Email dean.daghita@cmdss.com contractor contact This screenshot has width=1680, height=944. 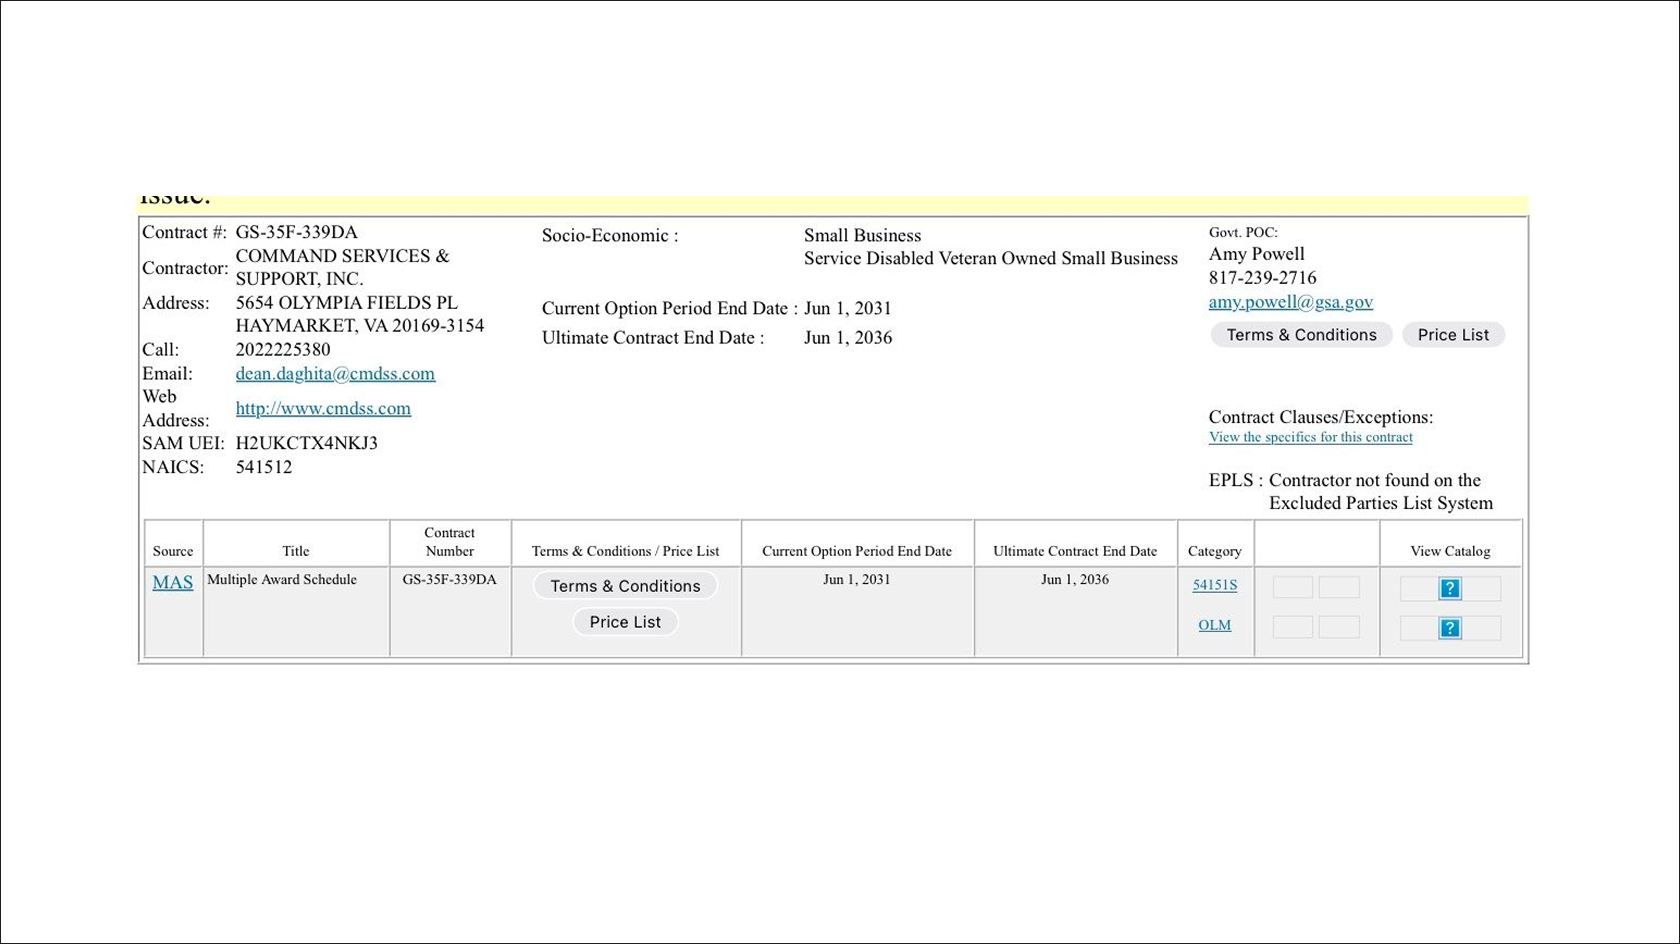pyautogui.click(x=335, y=374)
